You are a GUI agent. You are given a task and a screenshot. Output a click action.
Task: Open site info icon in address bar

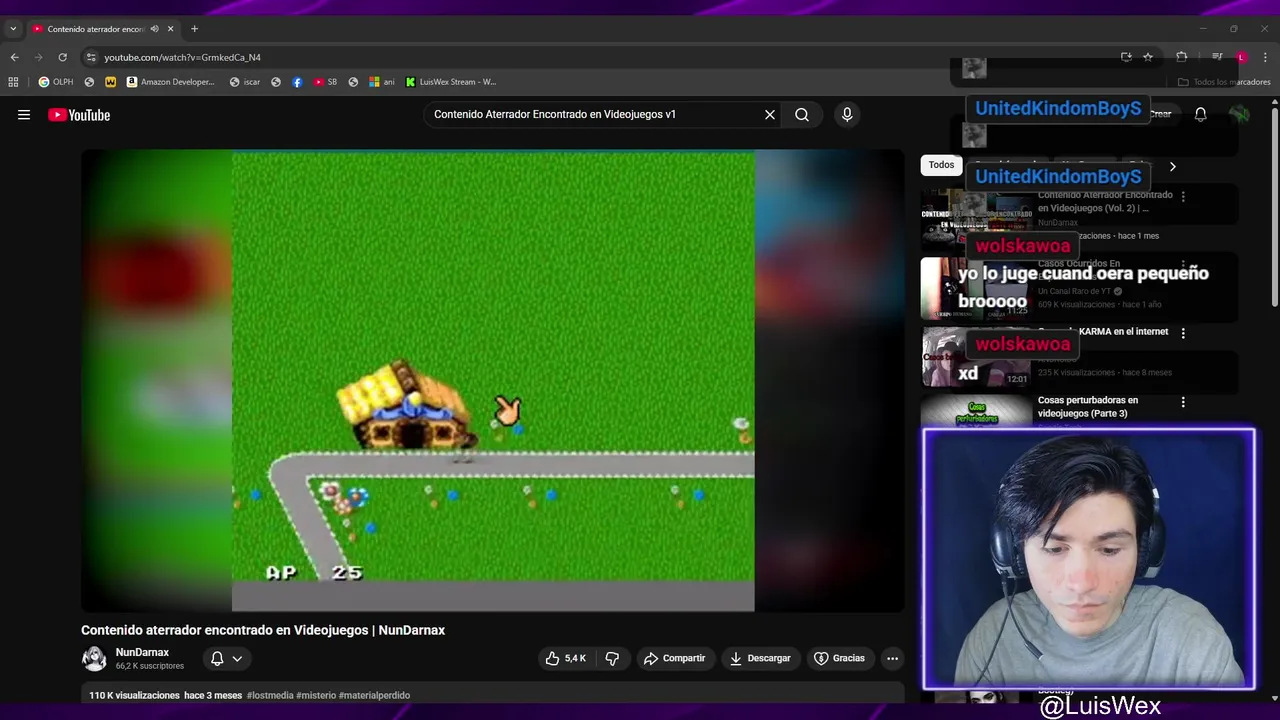point(91,57)
